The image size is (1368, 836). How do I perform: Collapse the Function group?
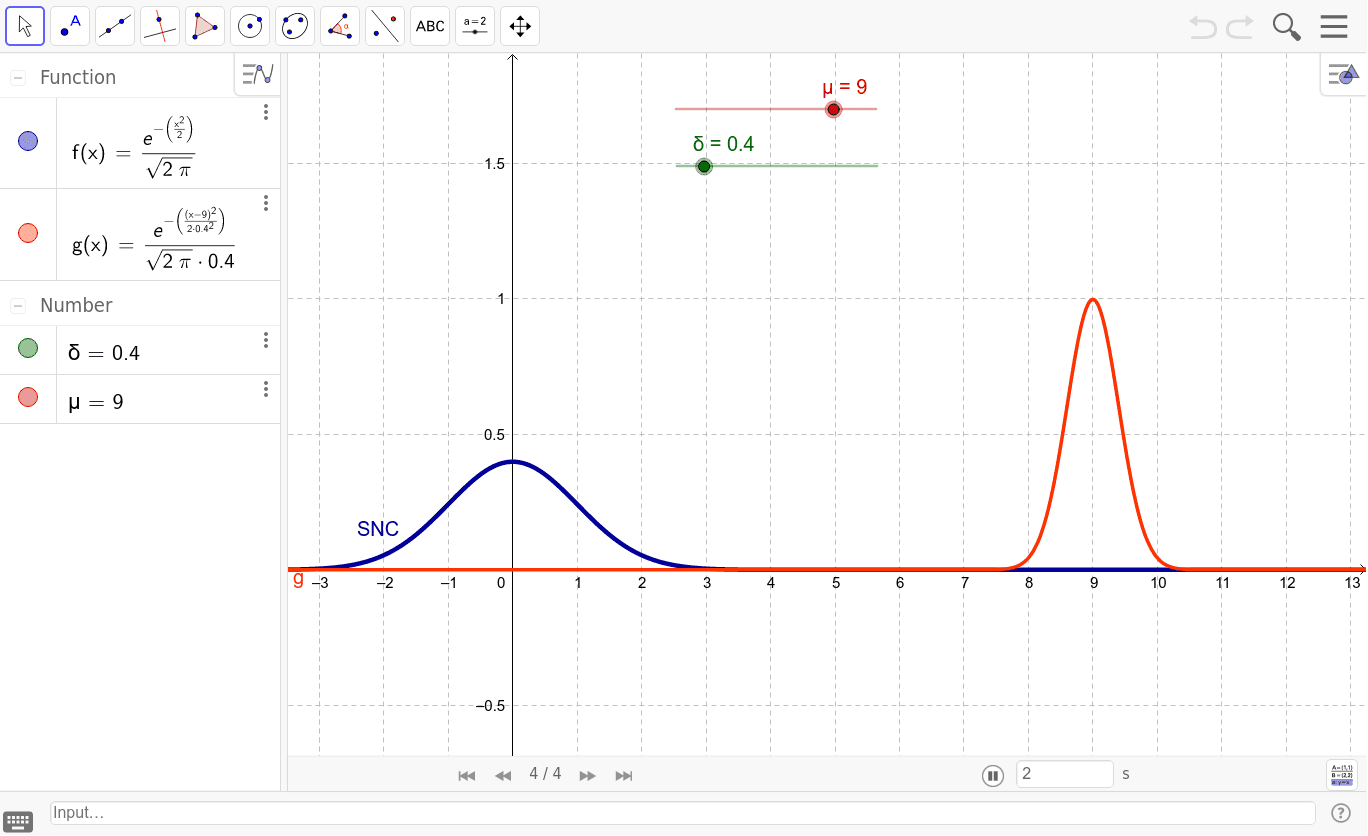(x=18, y=78)
